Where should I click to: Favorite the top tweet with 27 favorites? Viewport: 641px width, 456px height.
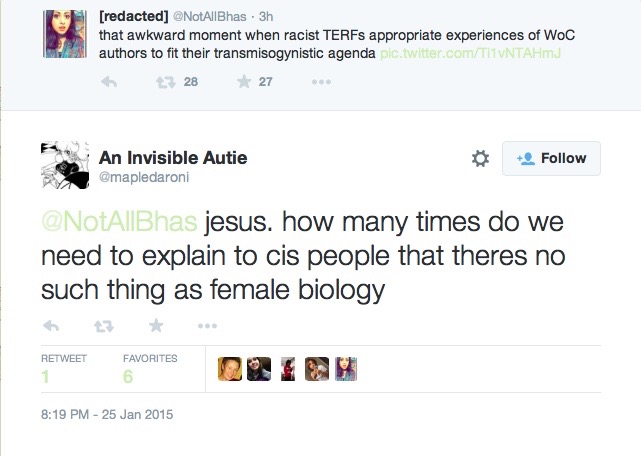point(242,82)
